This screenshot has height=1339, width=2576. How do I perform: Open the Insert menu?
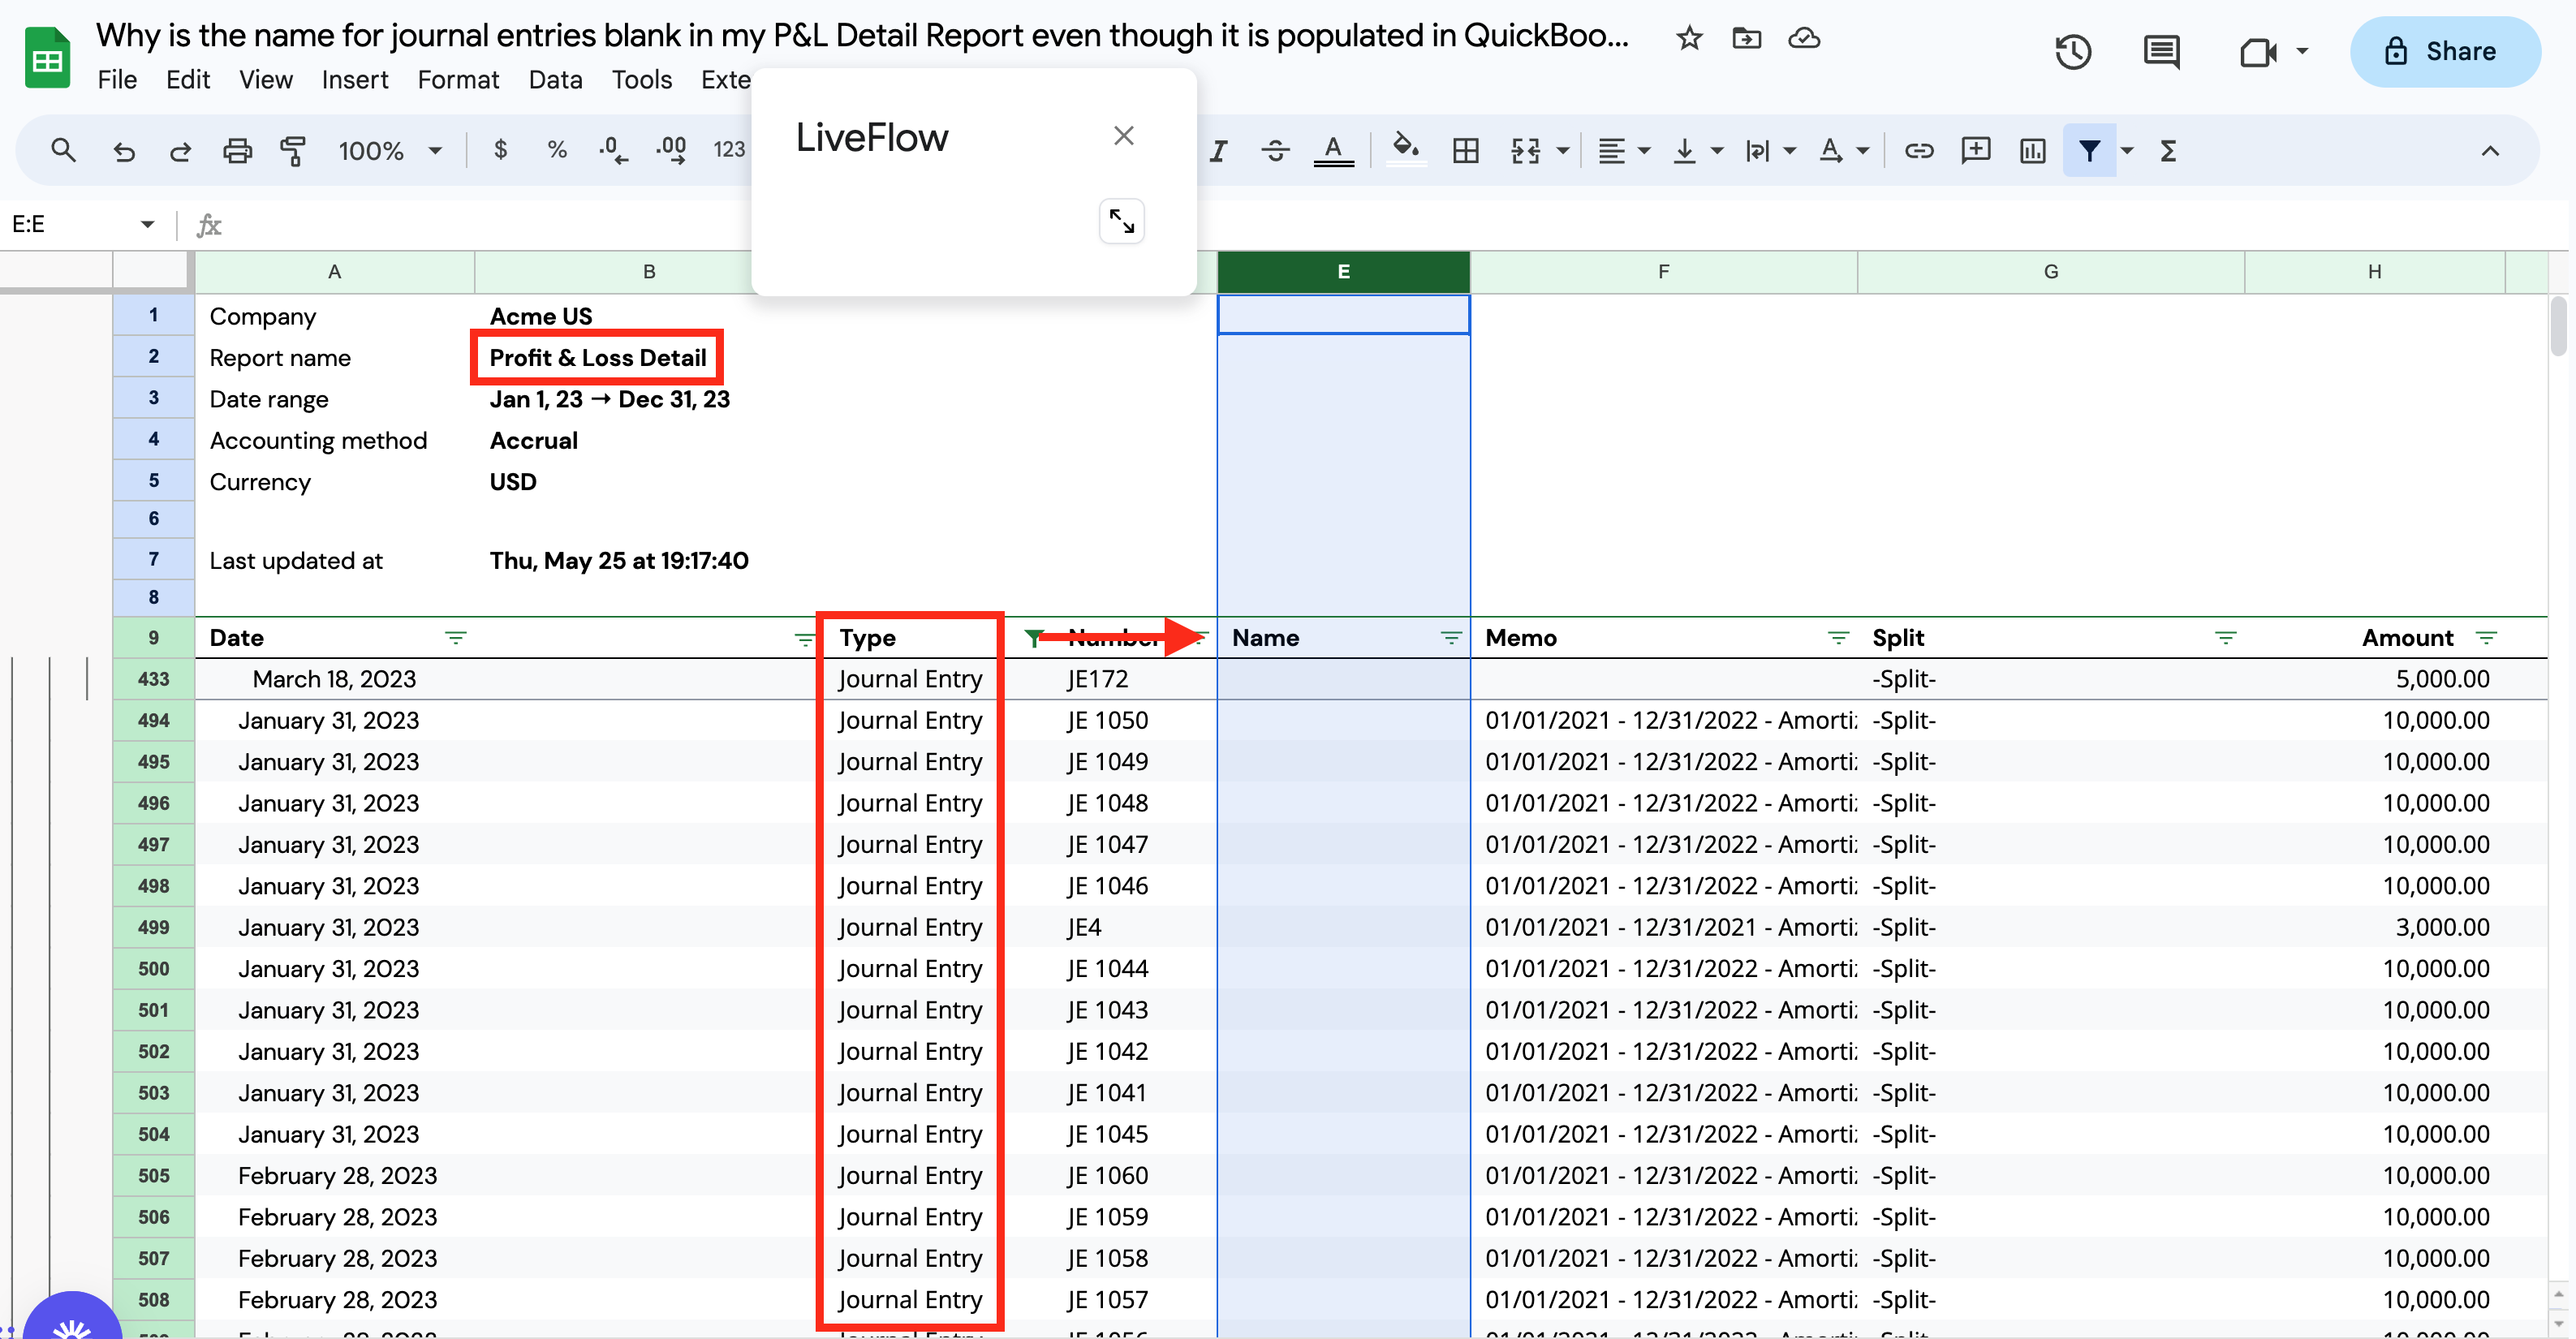pos(355,79)
